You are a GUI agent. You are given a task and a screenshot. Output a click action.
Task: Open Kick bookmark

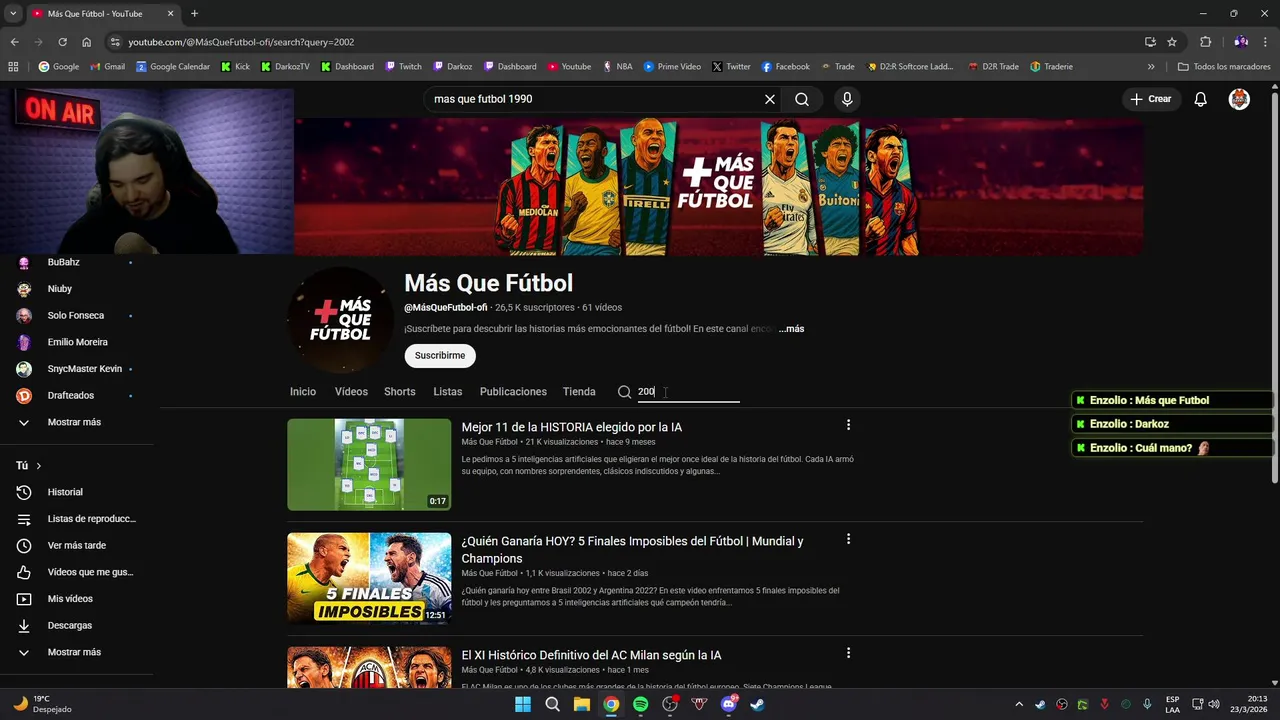pyautogui.click(x=236, y=67)
